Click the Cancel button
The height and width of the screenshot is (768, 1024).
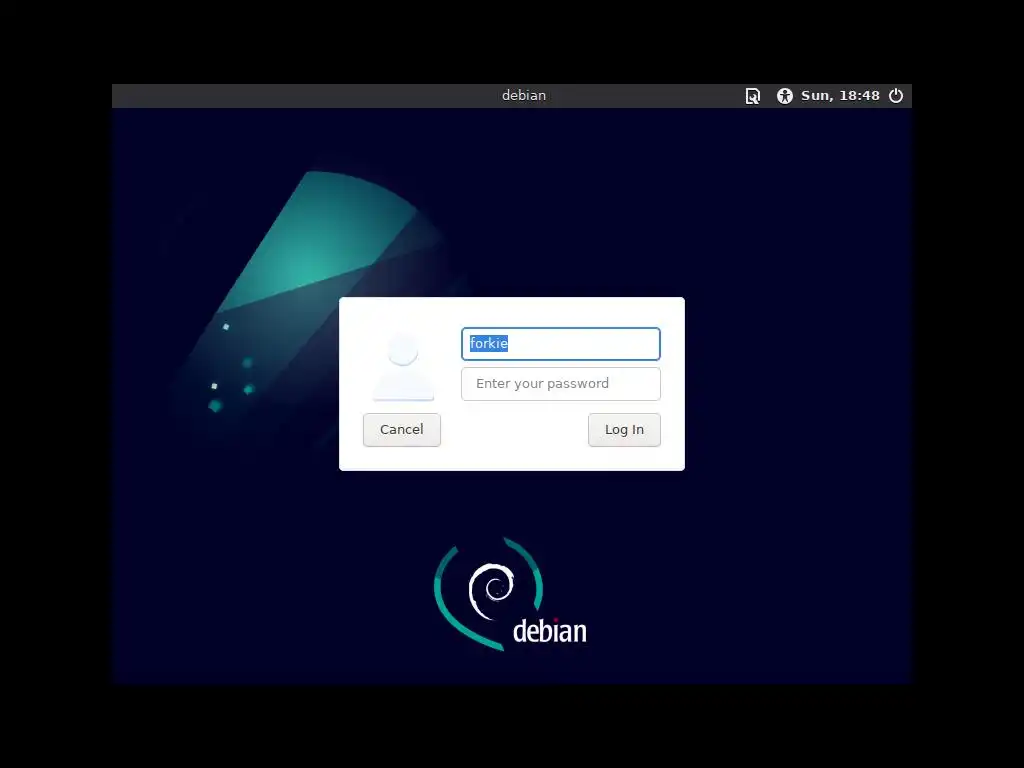(x=402, y=430)
